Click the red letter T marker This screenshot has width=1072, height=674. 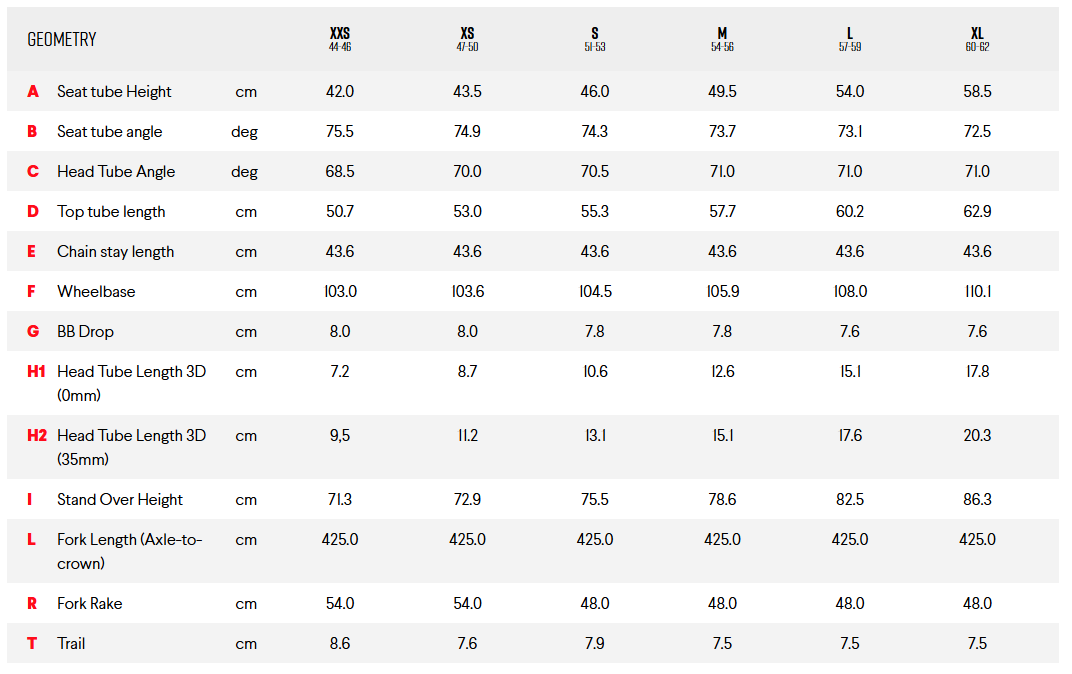click(32, 644)
